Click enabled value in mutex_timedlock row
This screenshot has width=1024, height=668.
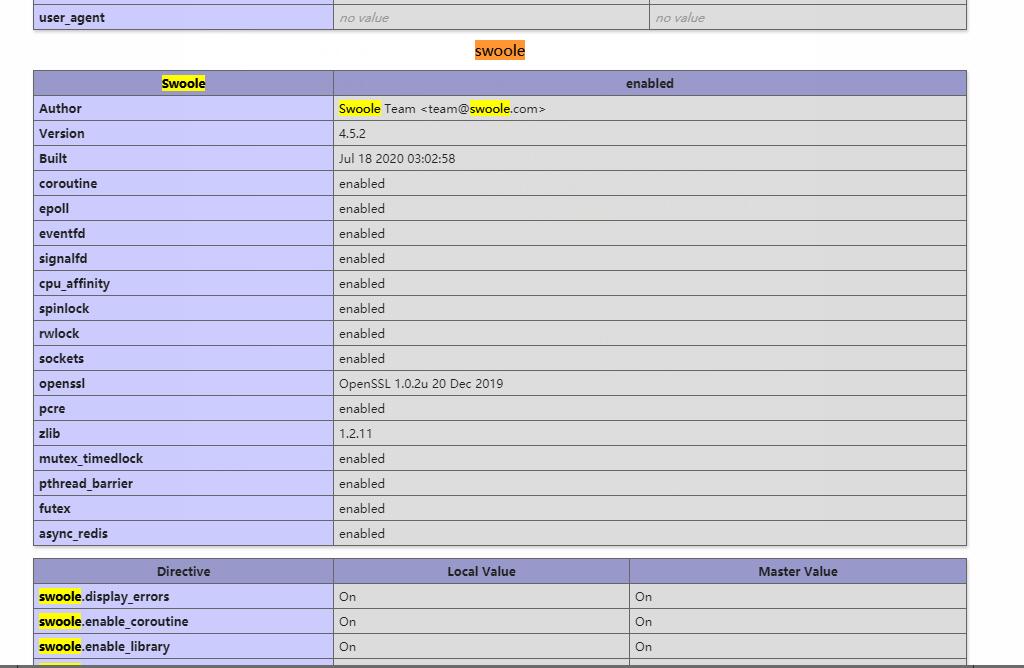(x=362, y=458)
